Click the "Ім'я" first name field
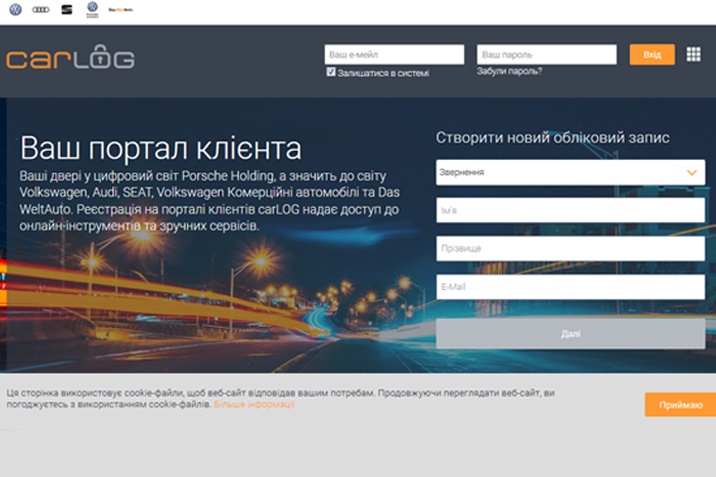This screenshot has width=716, height=477. [x=570, y=210]
